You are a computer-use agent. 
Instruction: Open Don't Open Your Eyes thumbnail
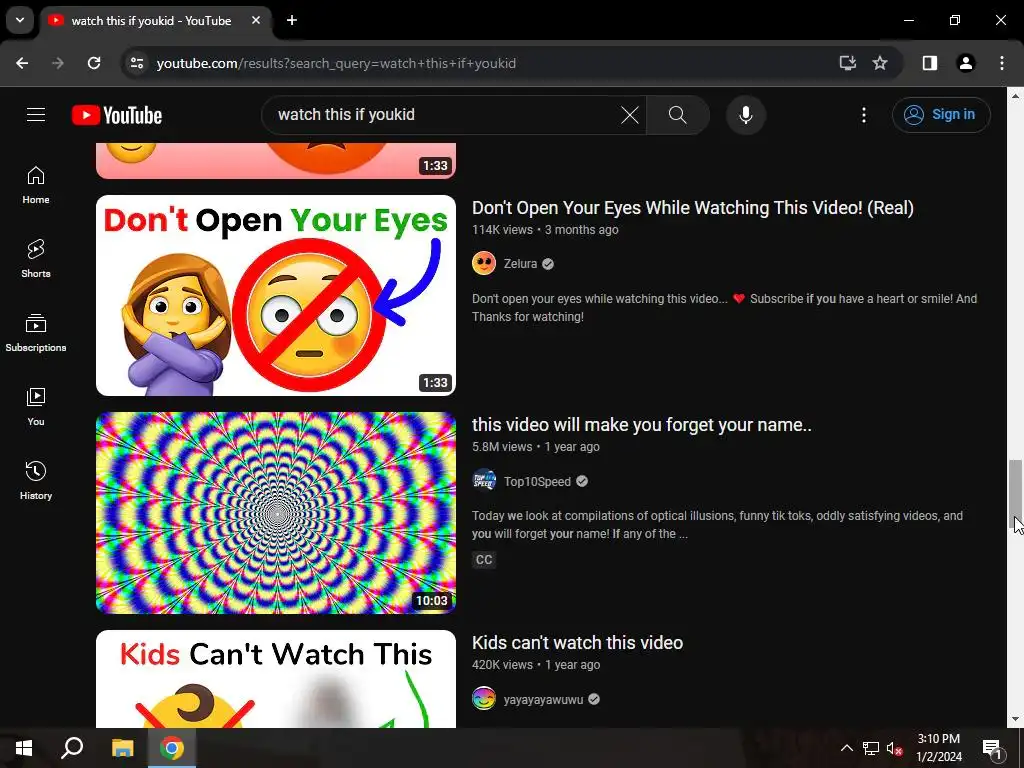[276, 295]
